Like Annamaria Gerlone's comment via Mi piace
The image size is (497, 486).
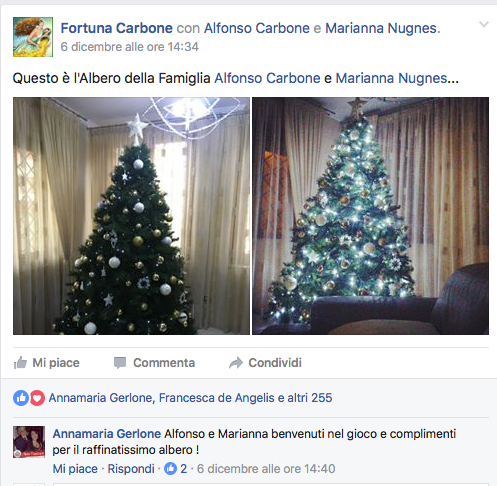coord(75,469)
